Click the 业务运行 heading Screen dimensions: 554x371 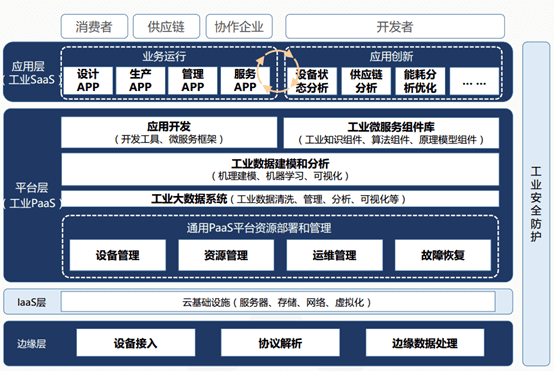click(x=164, y=56)
